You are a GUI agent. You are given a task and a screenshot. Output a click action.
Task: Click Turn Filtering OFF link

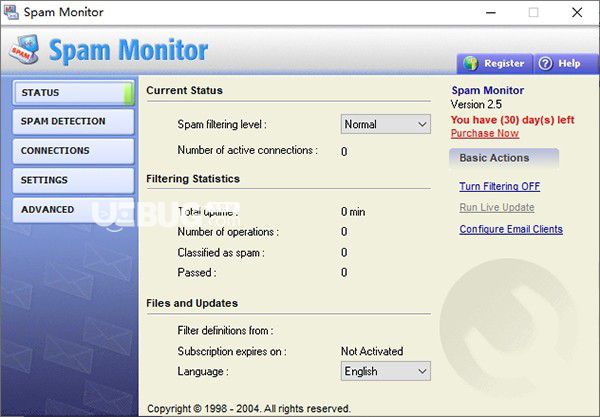[x=499, y=186]
